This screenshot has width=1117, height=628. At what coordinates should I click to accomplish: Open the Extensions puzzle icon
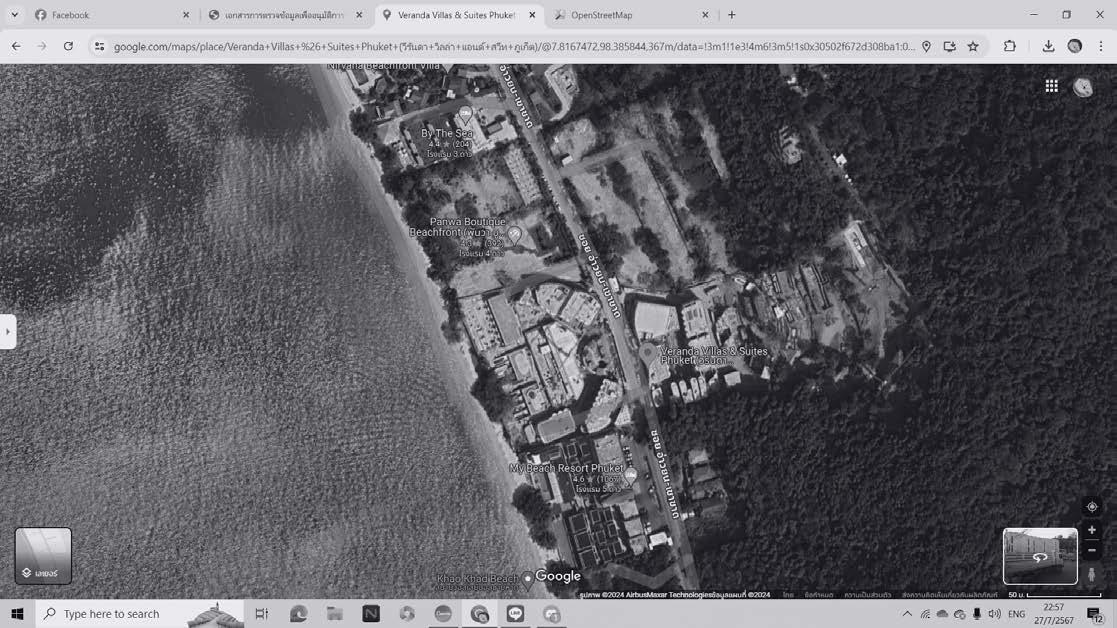[1009, 46]
